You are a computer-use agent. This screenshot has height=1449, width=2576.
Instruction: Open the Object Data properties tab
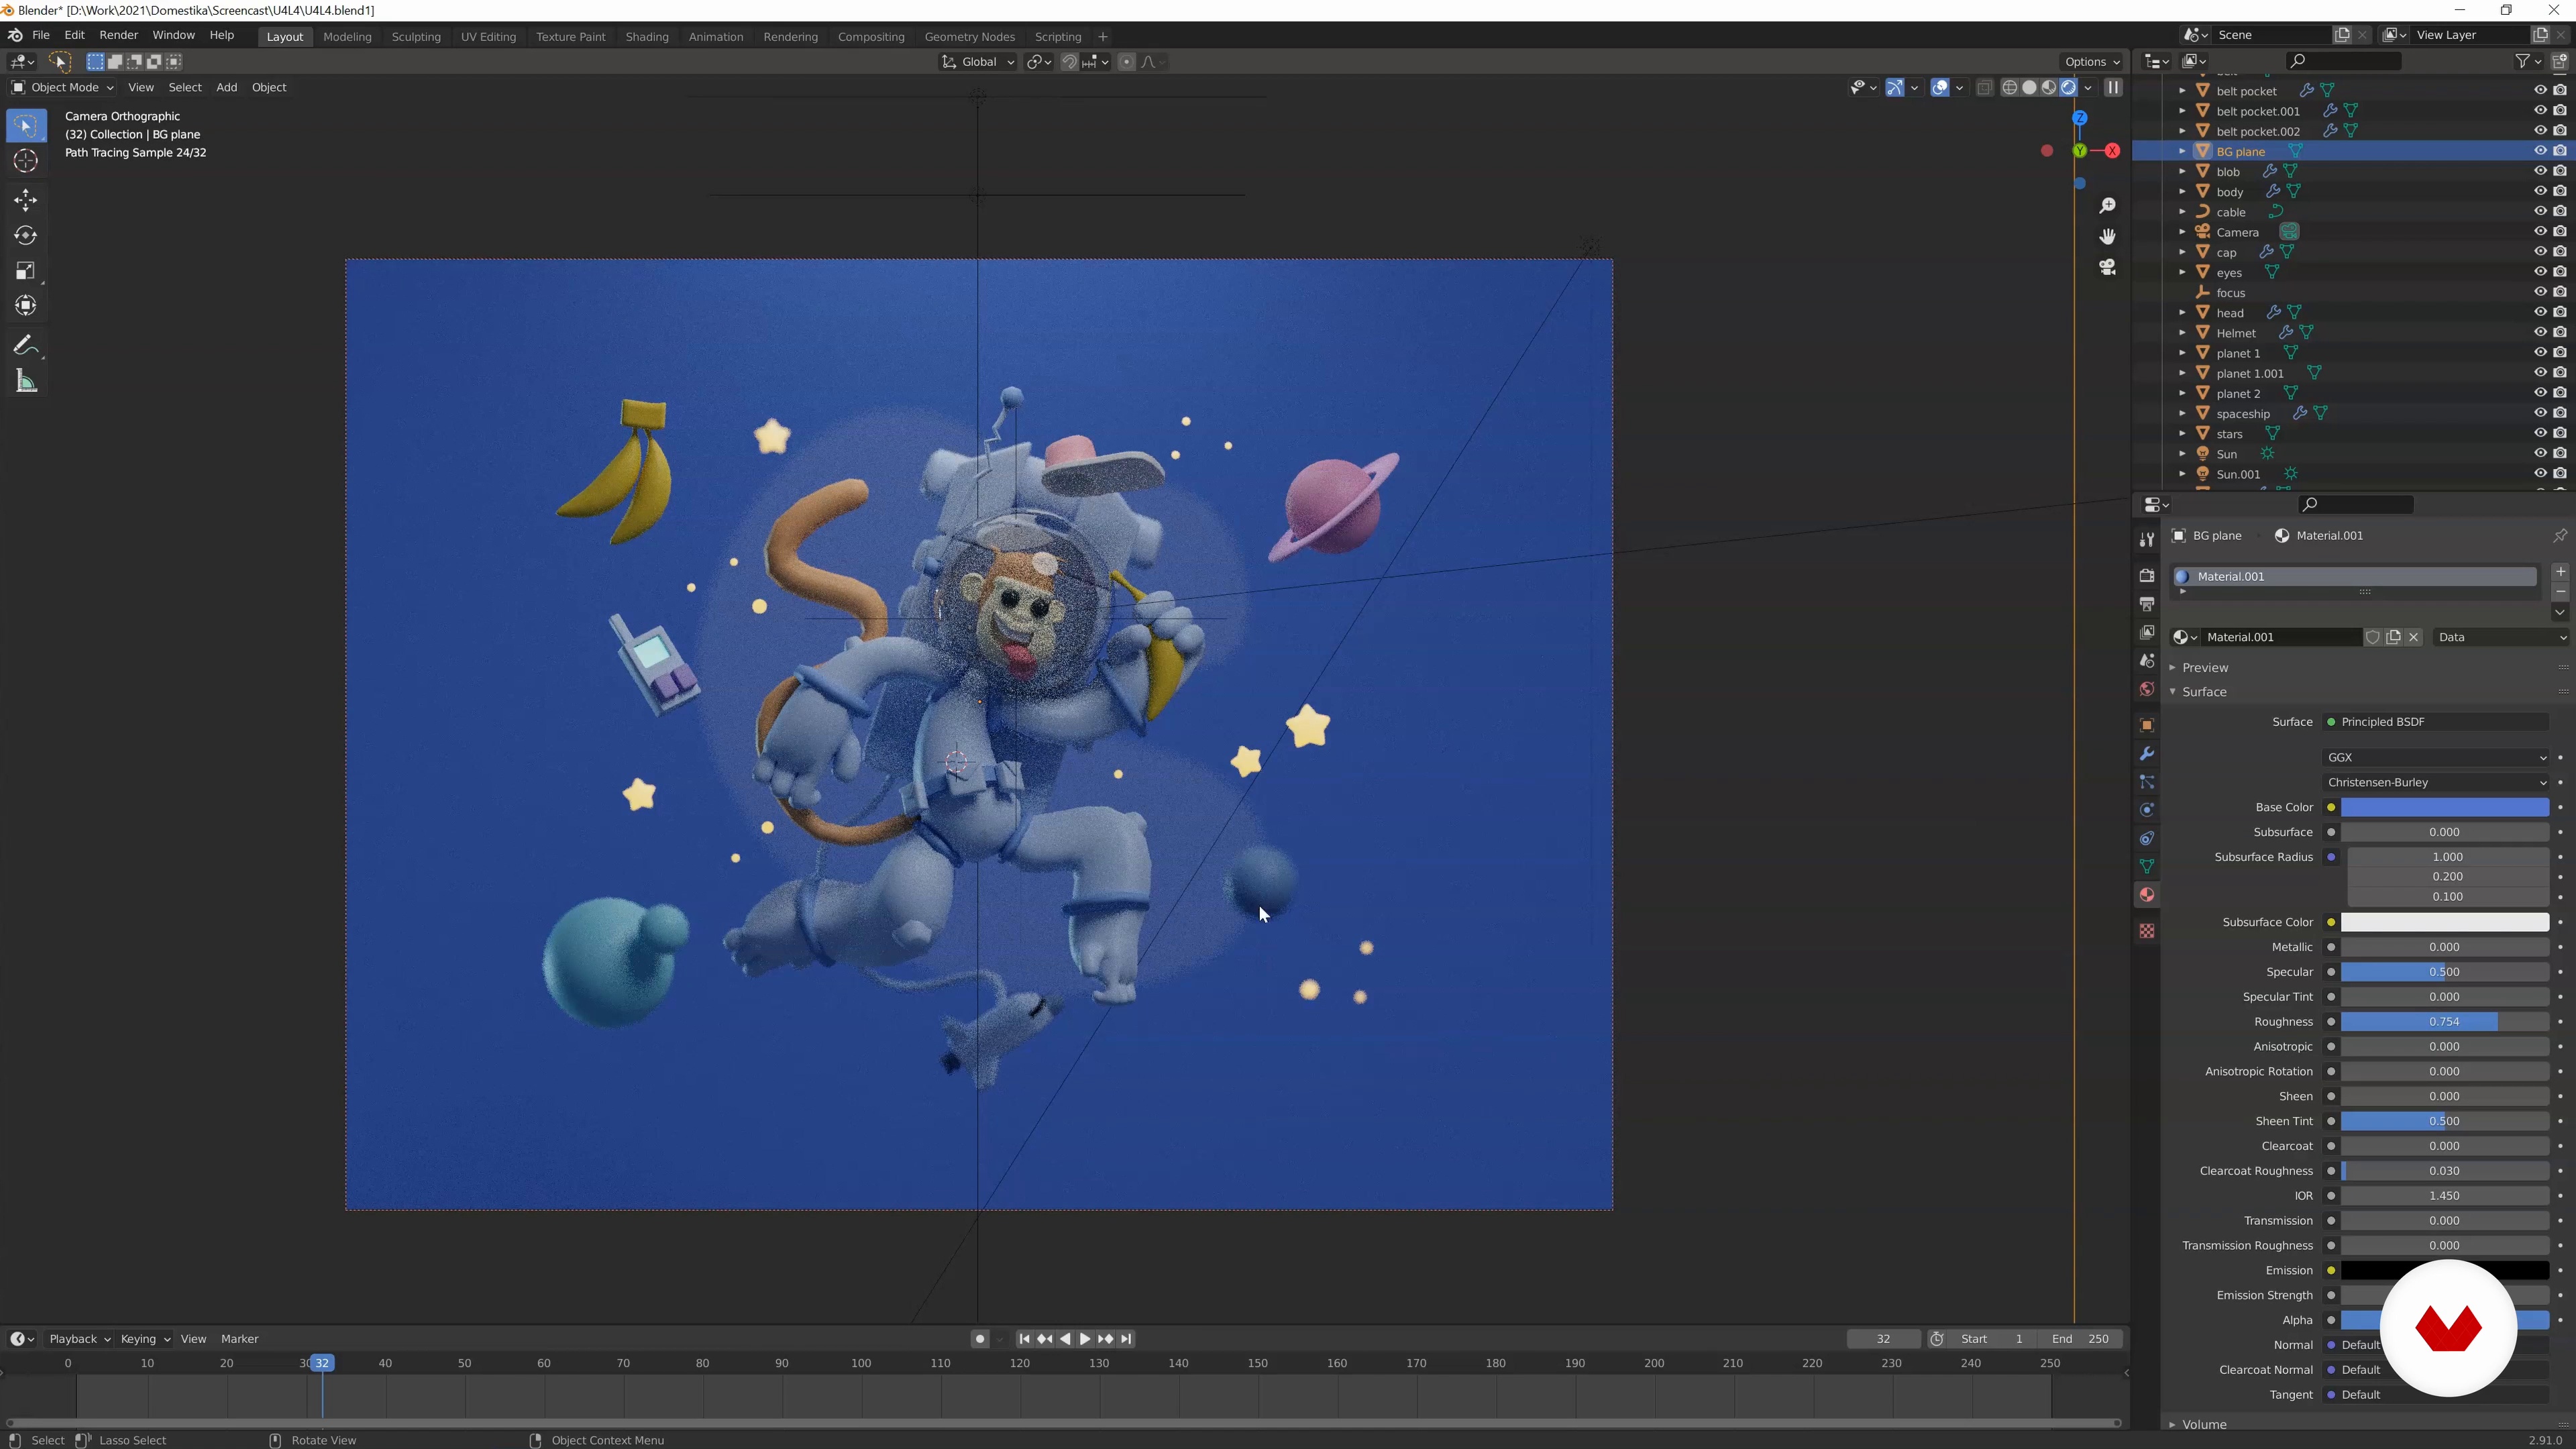(x=2146, y=866)
